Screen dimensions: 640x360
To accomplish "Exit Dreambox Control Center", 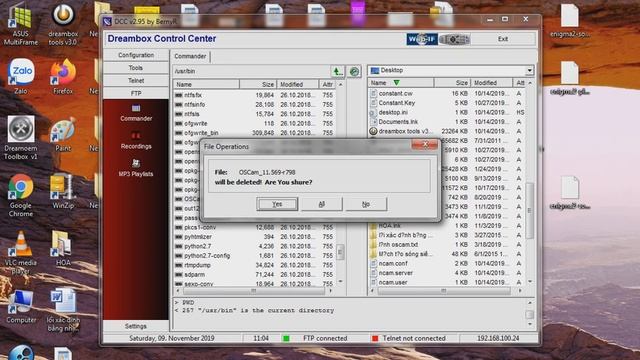I will click(503, 39).
